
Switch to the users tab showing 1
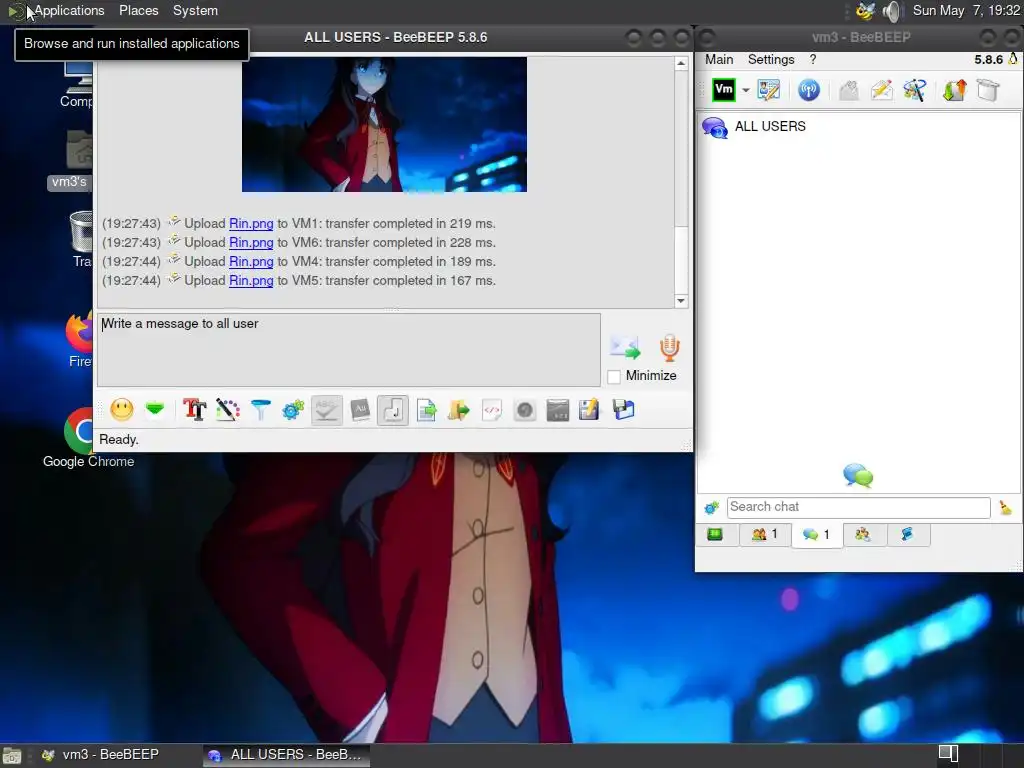tap(765, 535)
